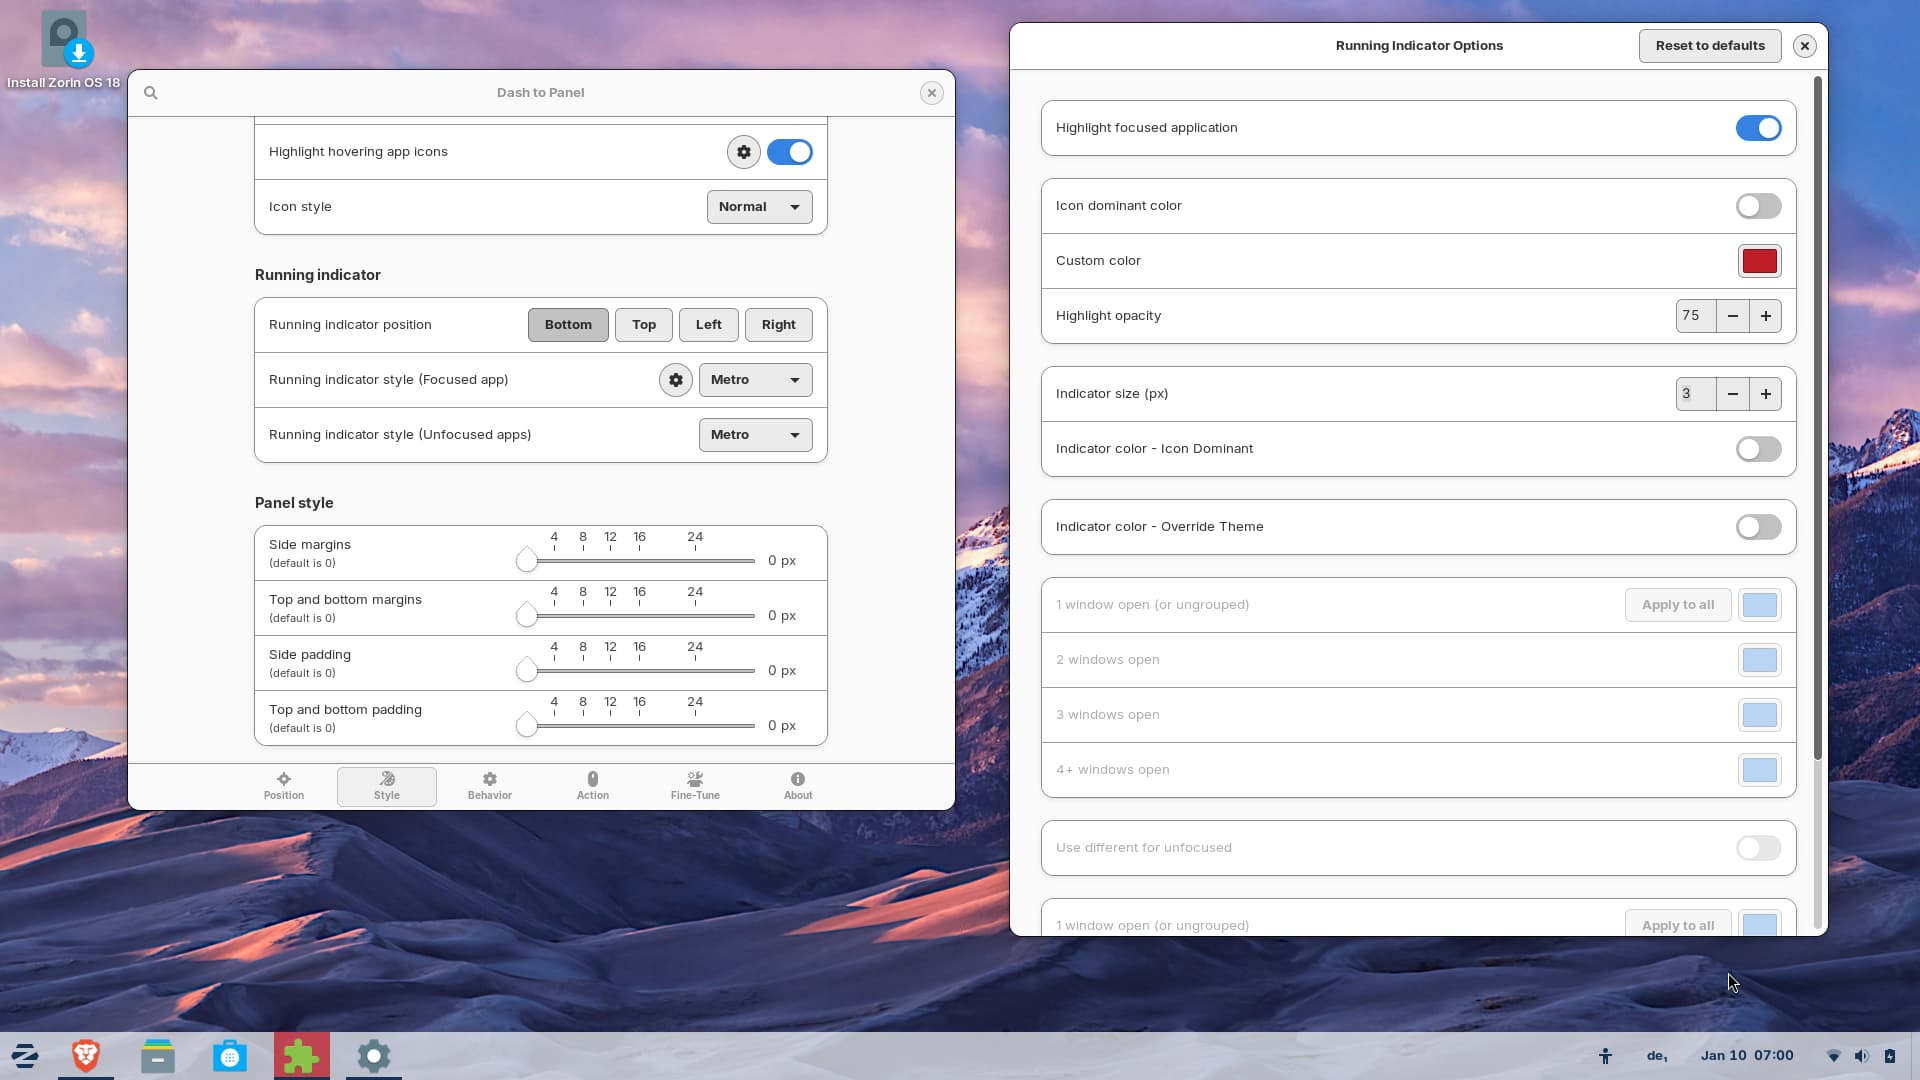1920x1080 pixels.
Task: Turn on Indicator color Override Theme
Action: tap(1758, 527)
